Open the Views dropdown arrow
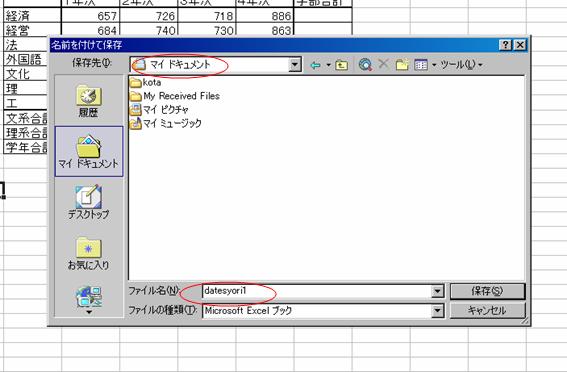The height and width of the screenshot is (372, 567). [x=434, y=65]
